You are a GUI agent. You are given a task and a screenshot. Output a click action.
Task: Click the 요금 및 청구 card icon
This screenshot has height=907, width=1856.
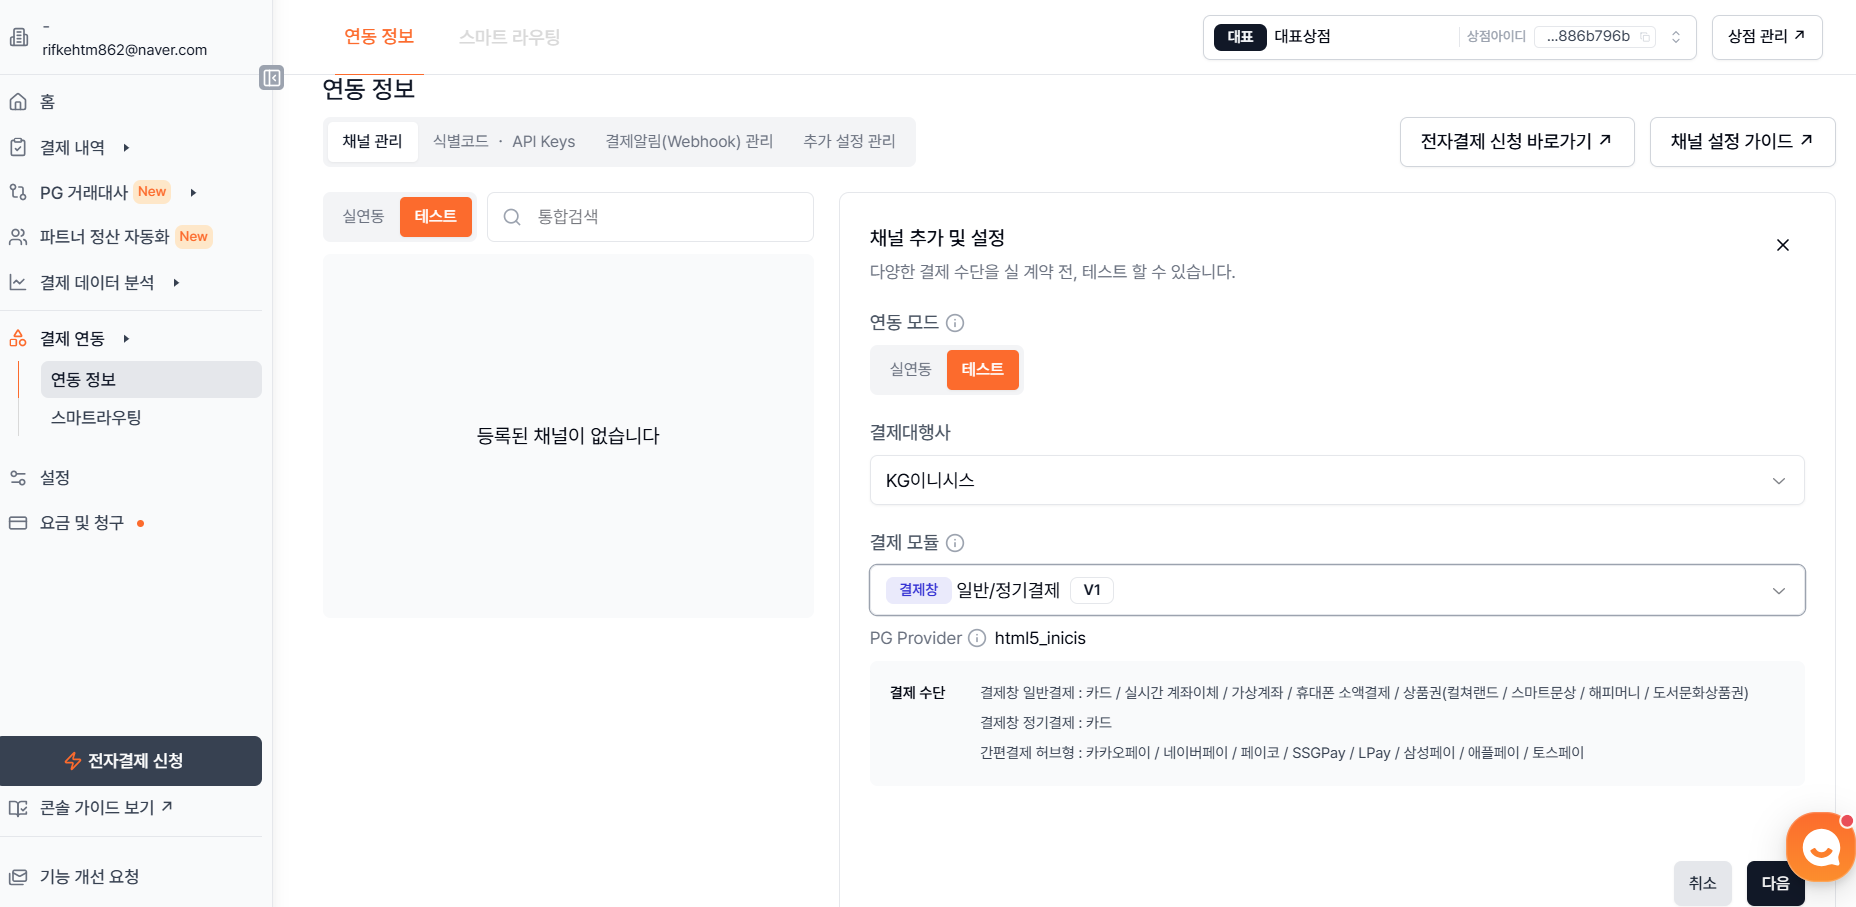point(18,523)
